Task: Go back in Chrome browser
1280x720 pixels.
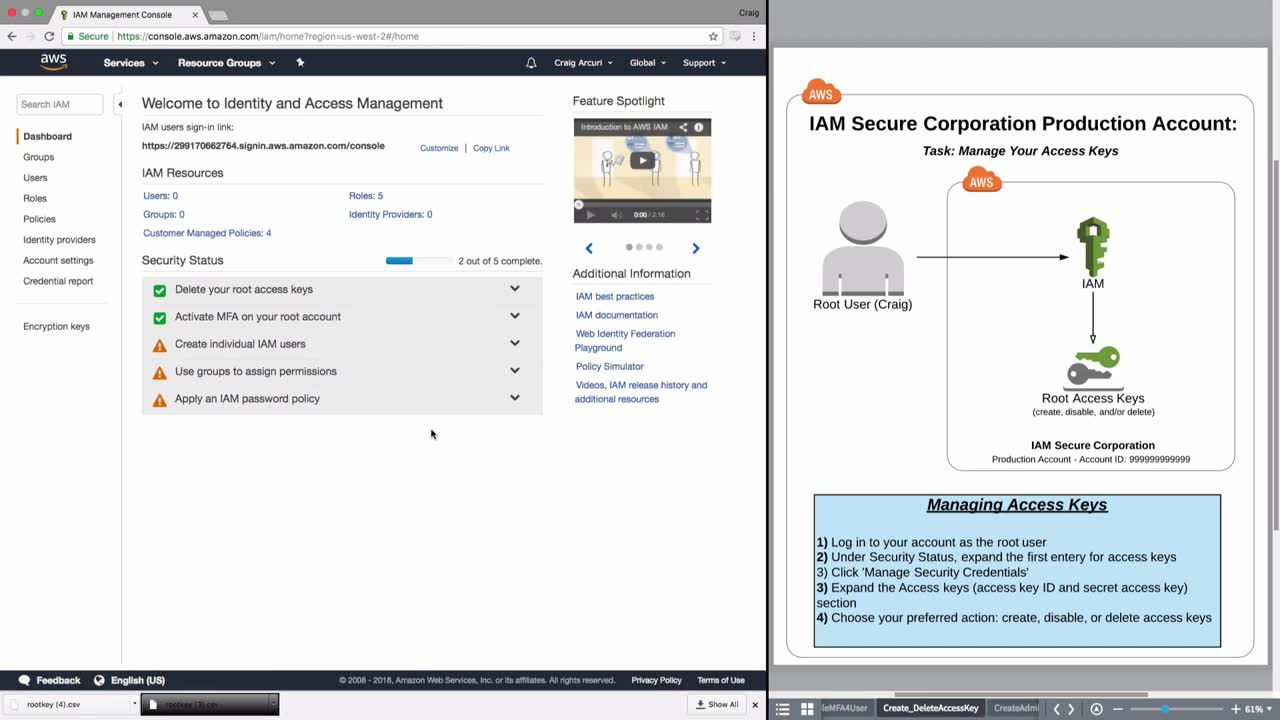Action: tap(12, 36)
